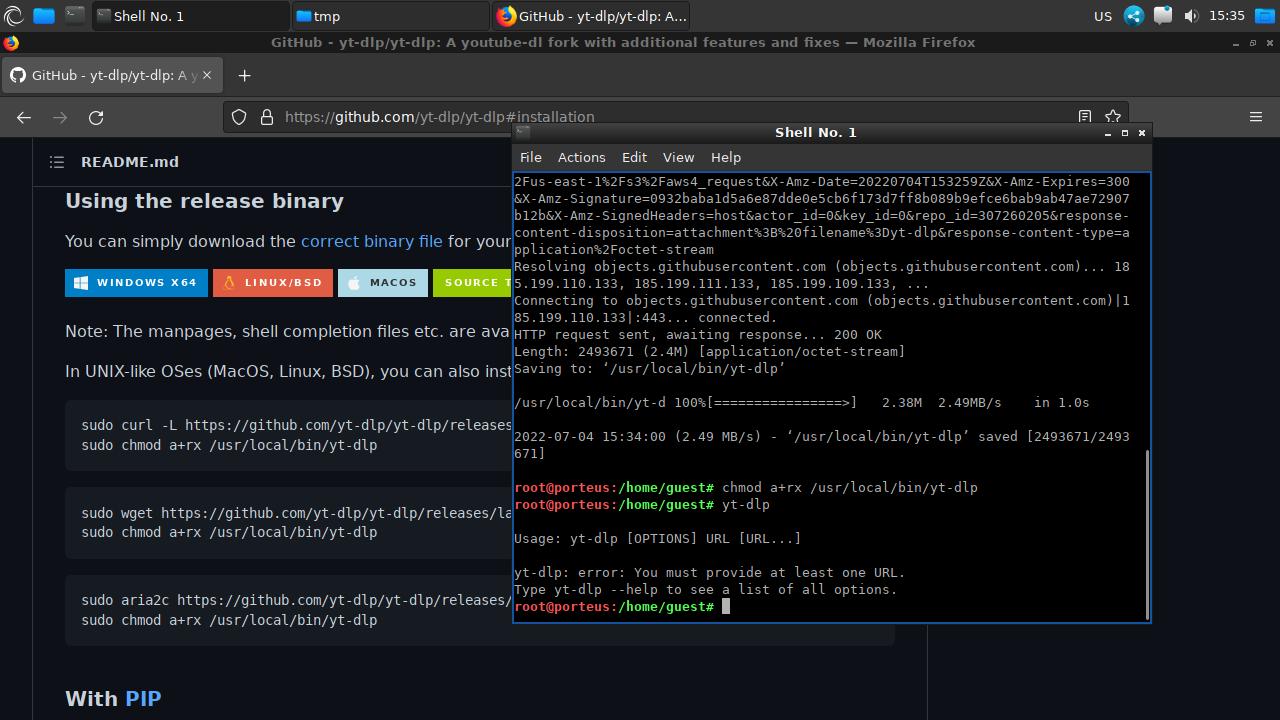The image size is (1280, 720).
Task: Switch to Firefox GitHub taskbar entry
Action: pos(590,16)
